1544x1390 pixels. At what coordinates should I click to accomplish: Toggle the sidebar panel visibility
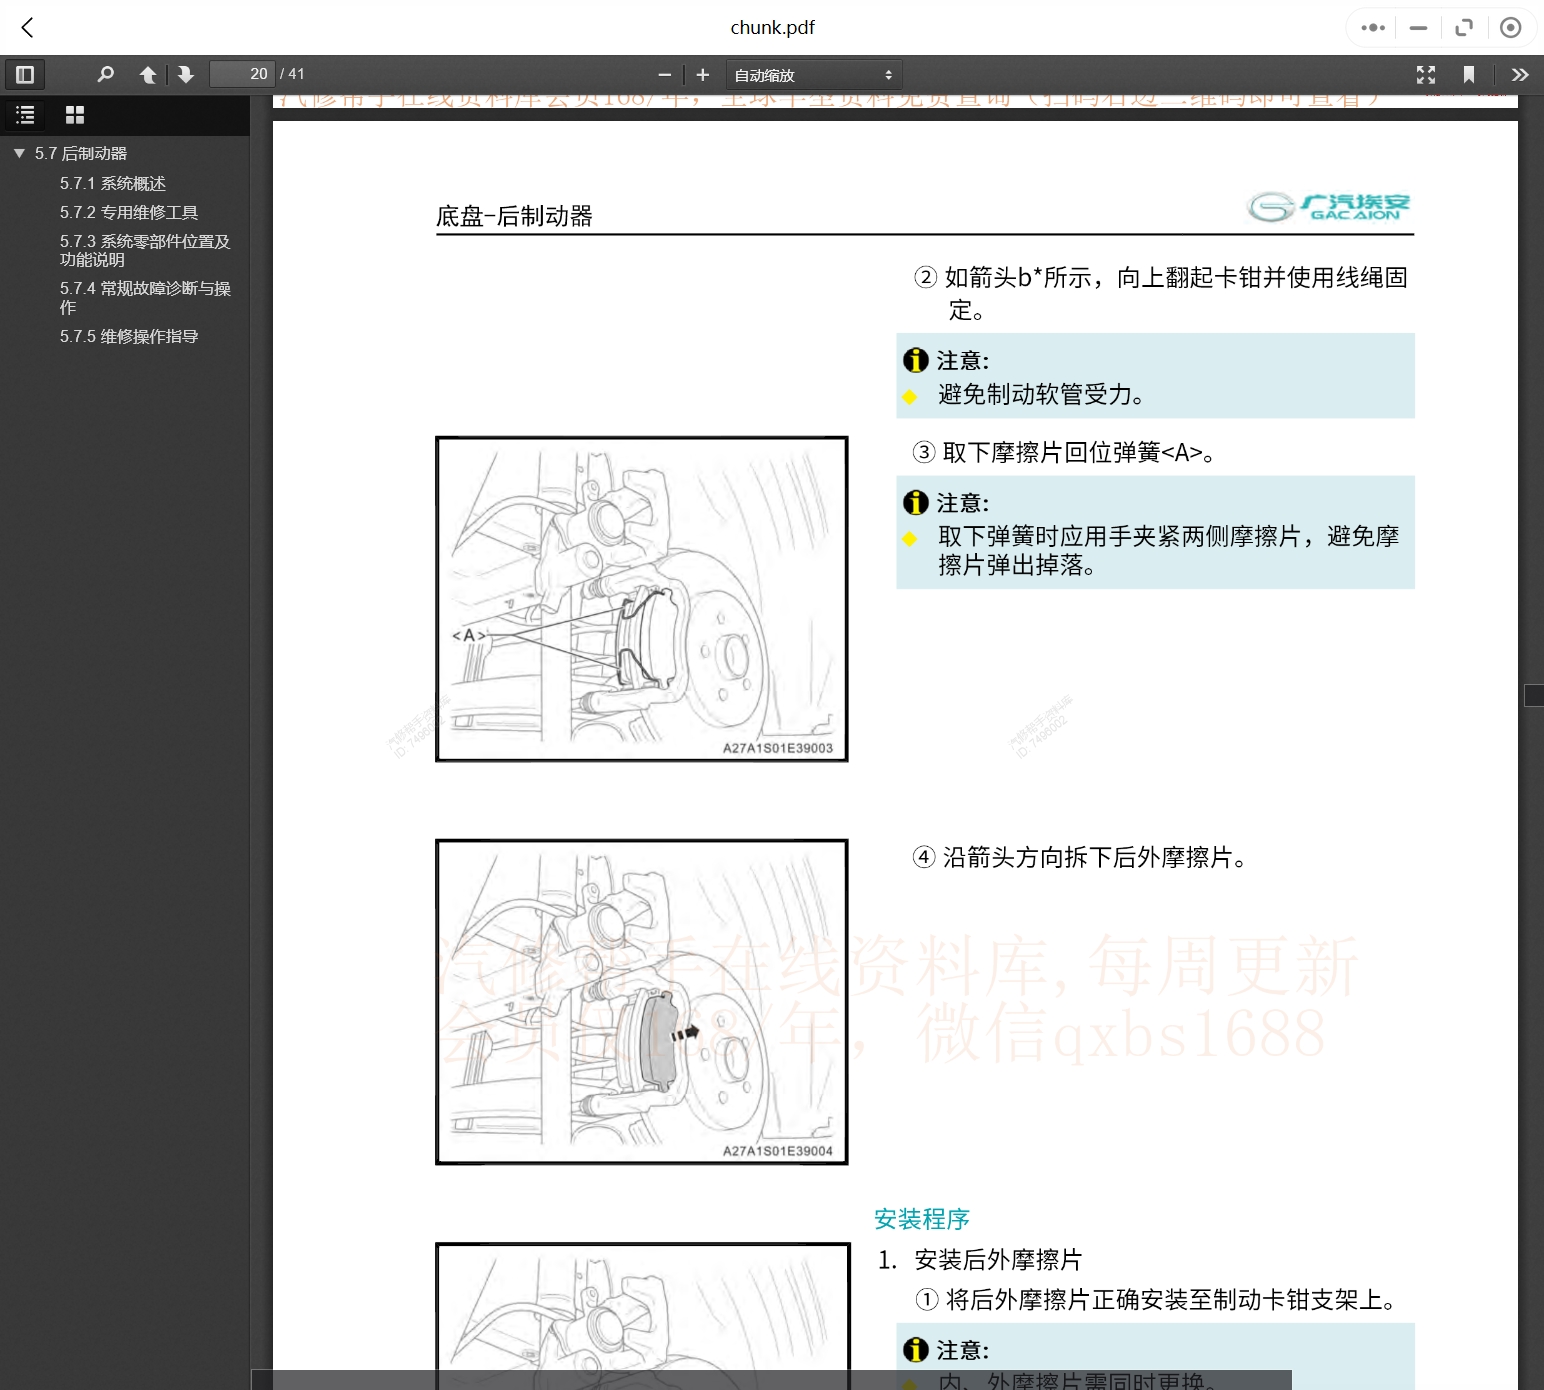pyautogui.click(x=25, y=74)
